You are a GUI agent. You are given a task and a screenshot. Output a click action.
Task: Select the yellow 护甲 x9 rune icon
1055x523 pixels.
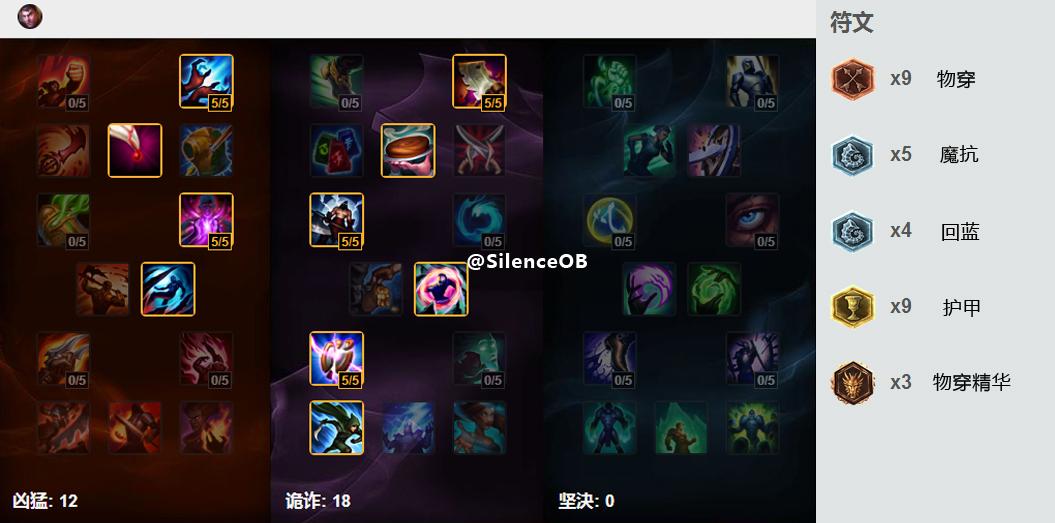click(x=853, y=307)
